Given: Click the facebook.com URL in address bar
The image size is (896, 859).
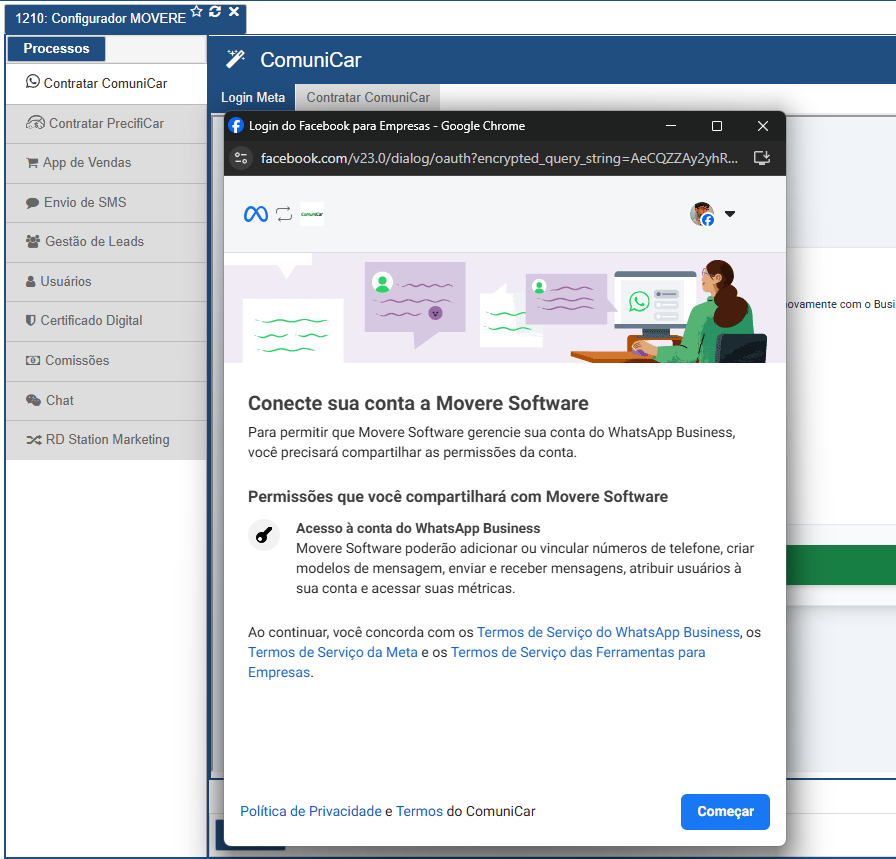Looking at the screenshot, I should (x=499, y=158).
